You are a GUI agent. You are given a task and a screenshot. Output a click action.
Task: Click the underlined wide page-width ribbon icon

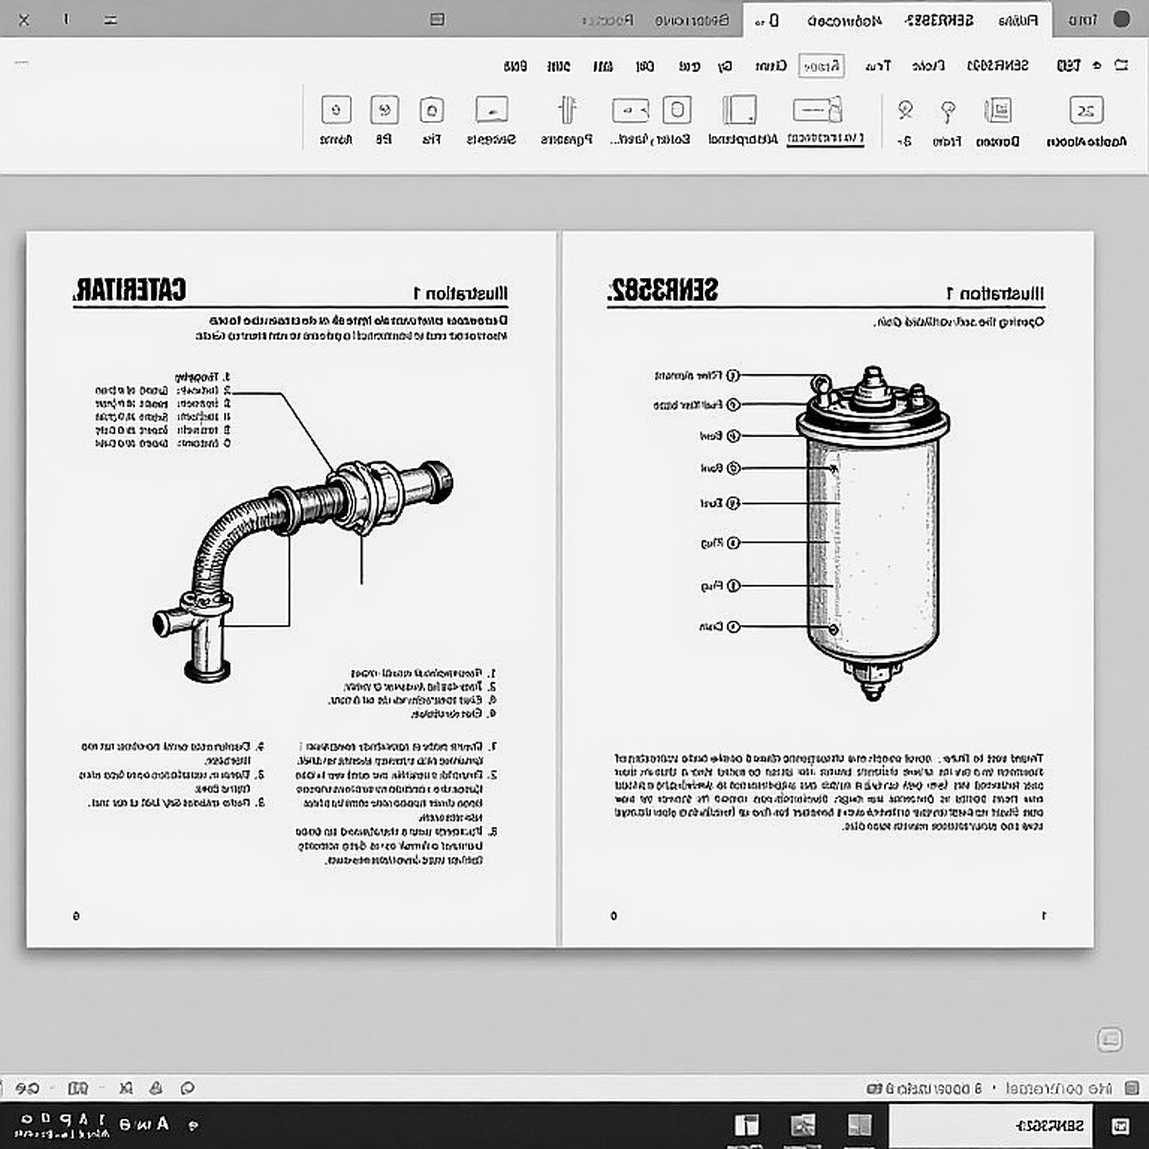click(x=818, y=111)
